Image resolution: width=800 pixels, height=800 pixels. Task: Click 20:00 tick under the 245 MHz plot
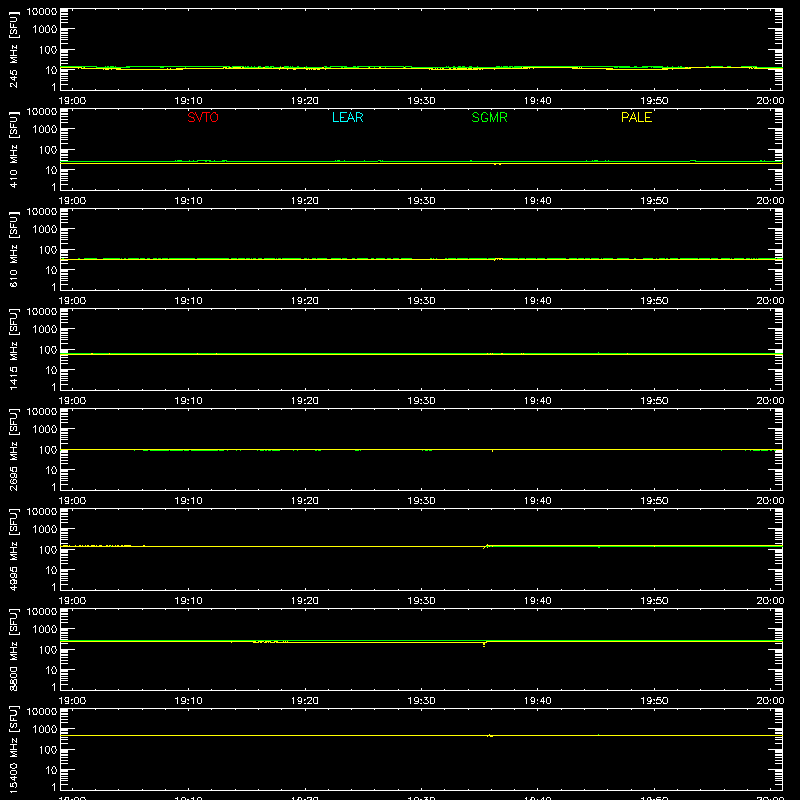[x=770, y=101]
